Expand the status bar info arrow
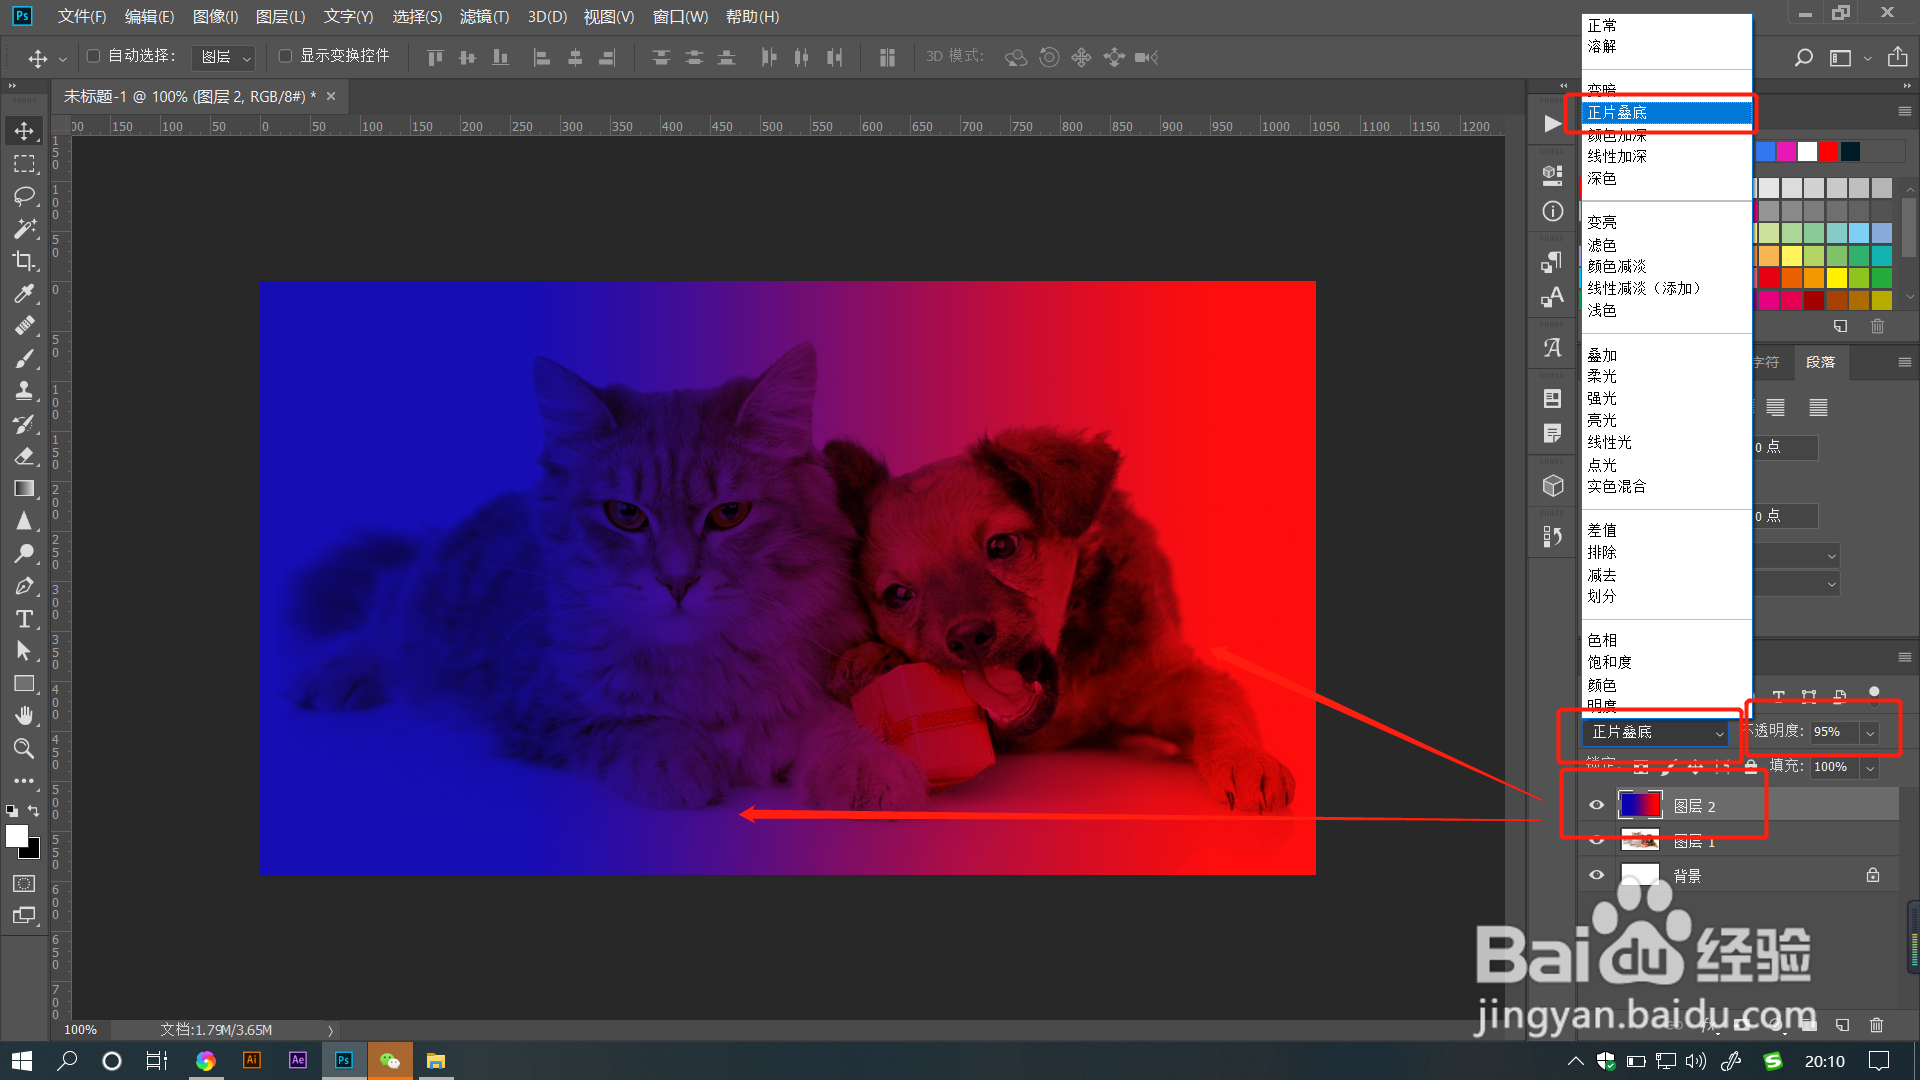 pos(330,1030)
